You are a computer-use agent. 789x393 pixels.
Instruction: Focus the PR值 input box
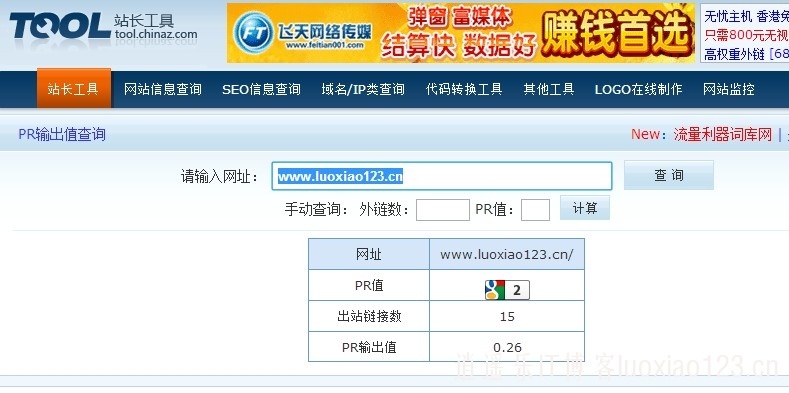(x=535, y=210)
